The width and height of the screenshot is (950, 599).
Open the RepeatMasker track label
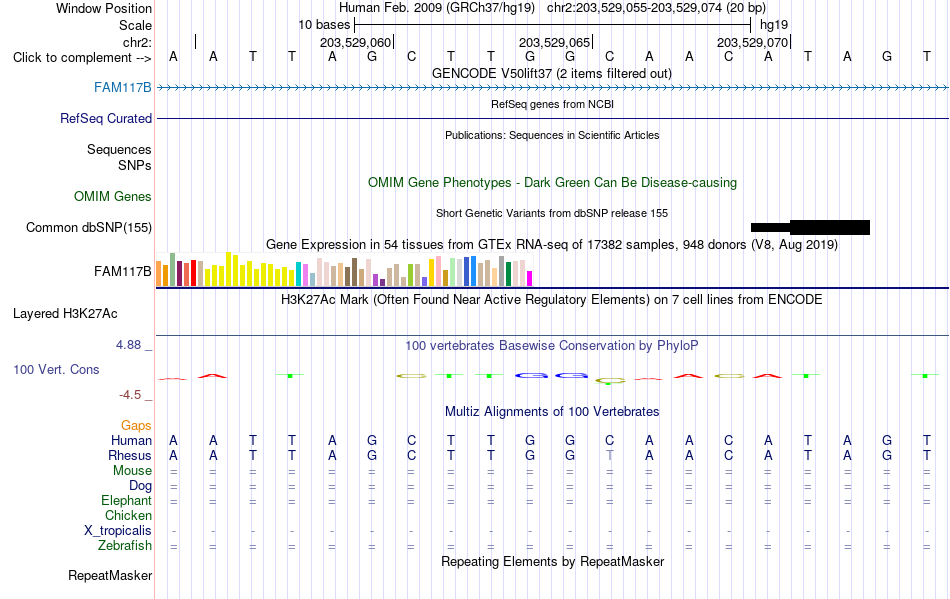(x=110, y=575)
